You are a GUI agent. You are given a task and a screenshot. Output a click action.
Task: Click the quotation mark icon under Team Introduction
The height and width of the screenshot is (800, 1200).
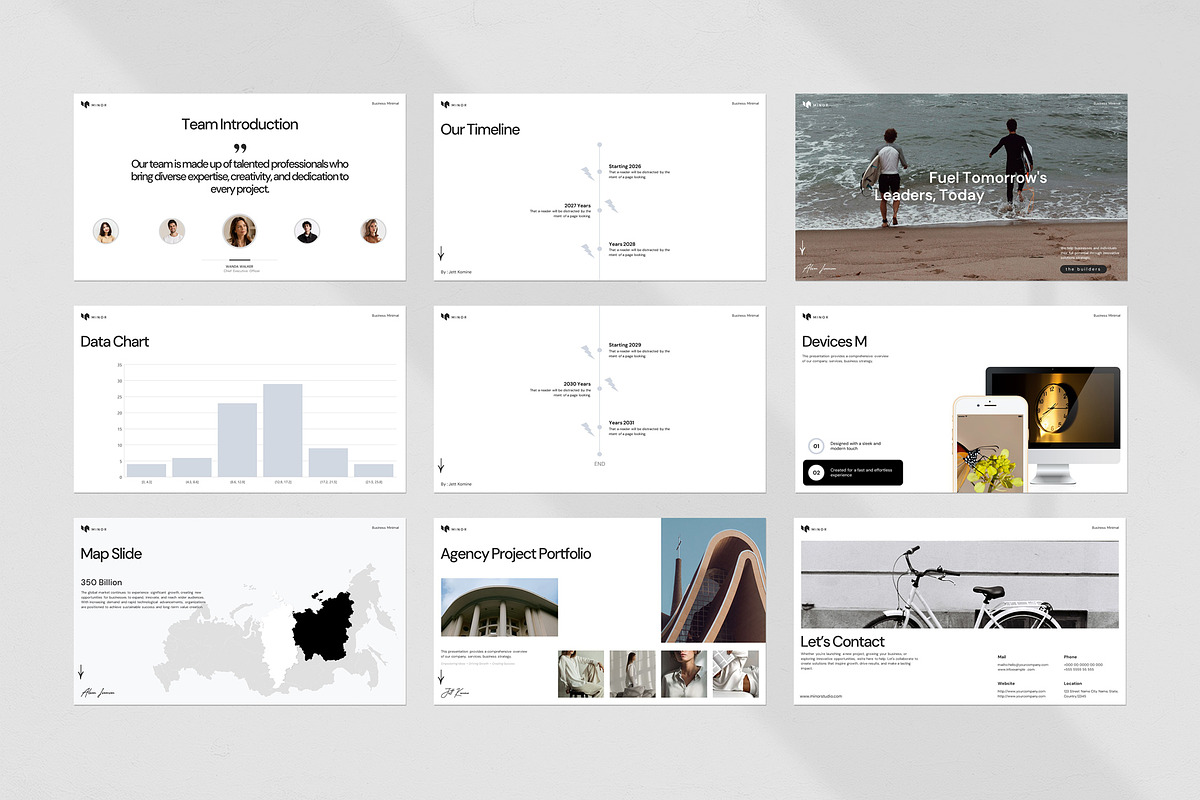[240, 149]
